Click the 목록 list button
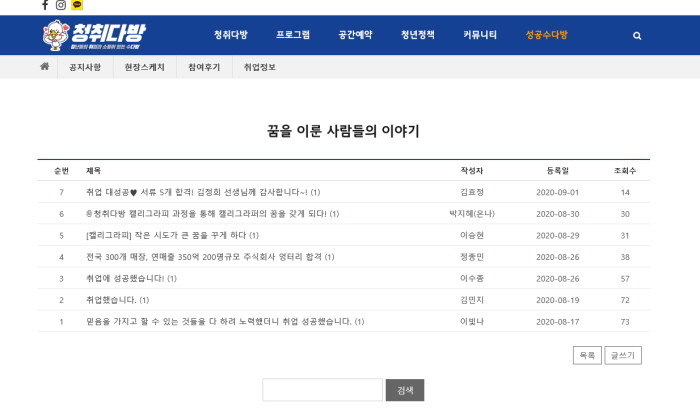Image resolution: width=700 pixels, height=416 pixels. pyautogui.click(x=586, y=355)
